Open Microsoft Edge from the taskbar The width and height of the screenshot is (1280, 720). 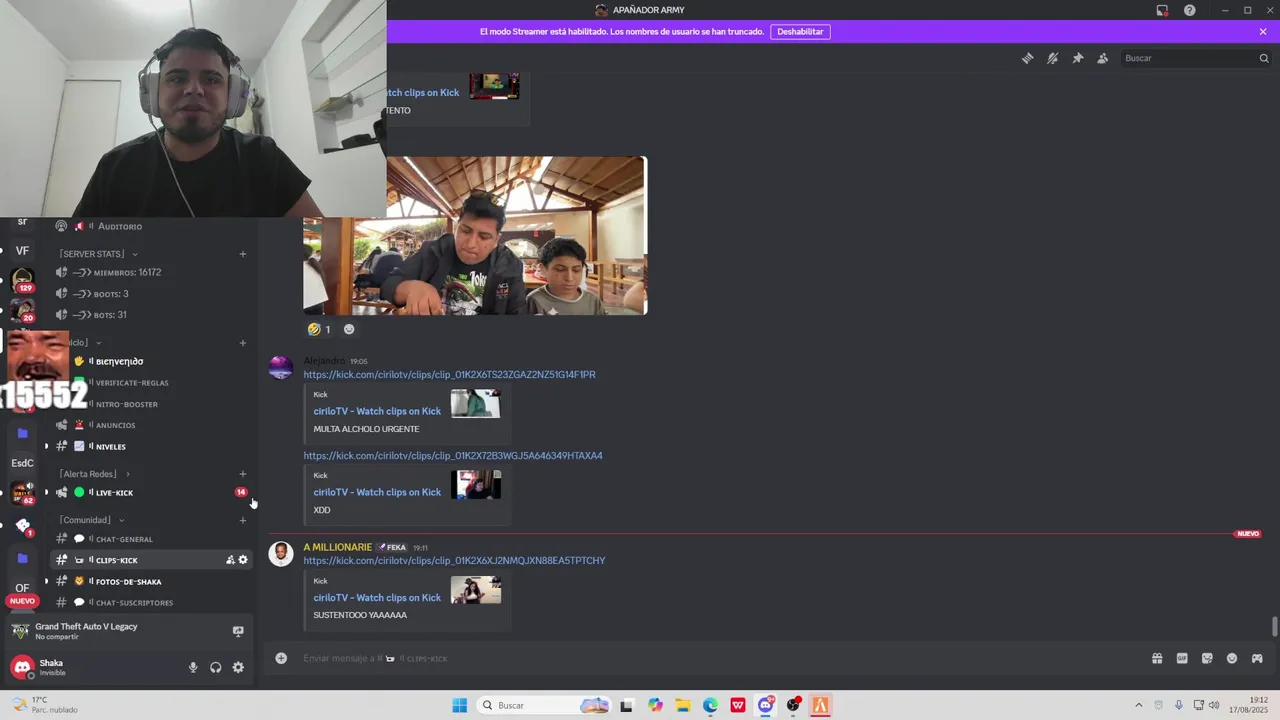[x=710, y=705]
